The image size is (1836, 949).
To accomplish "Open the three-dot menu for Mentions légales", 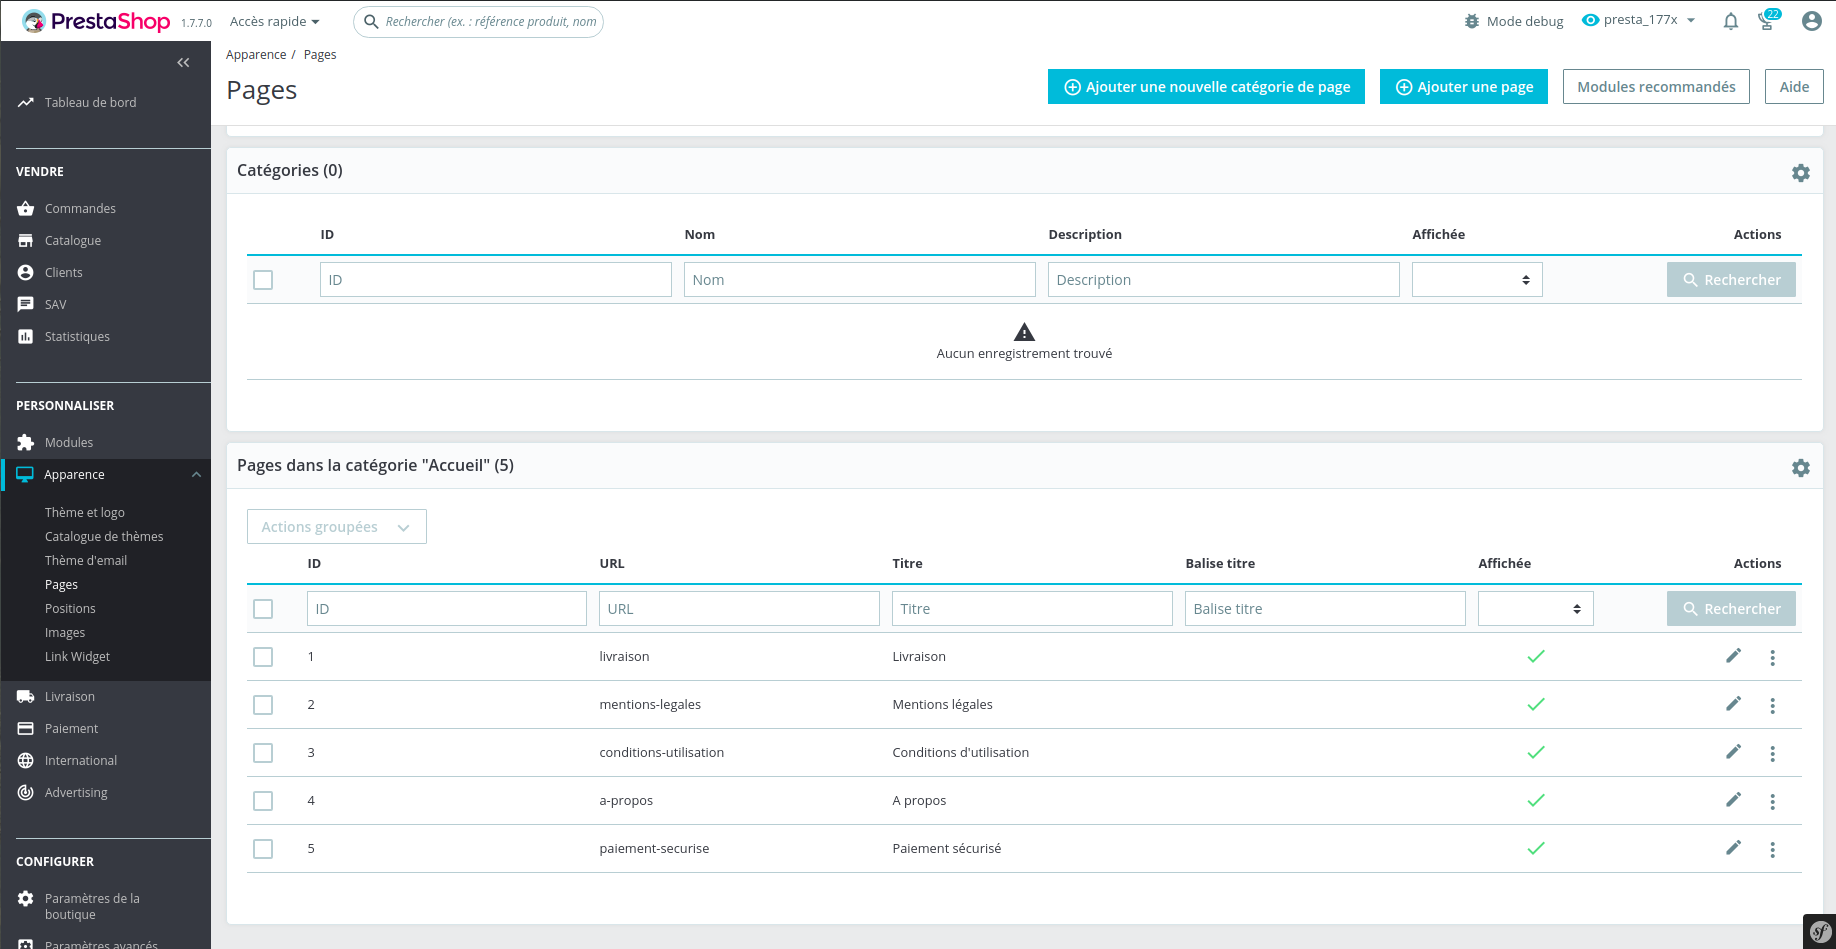I will click(1772, 705).
